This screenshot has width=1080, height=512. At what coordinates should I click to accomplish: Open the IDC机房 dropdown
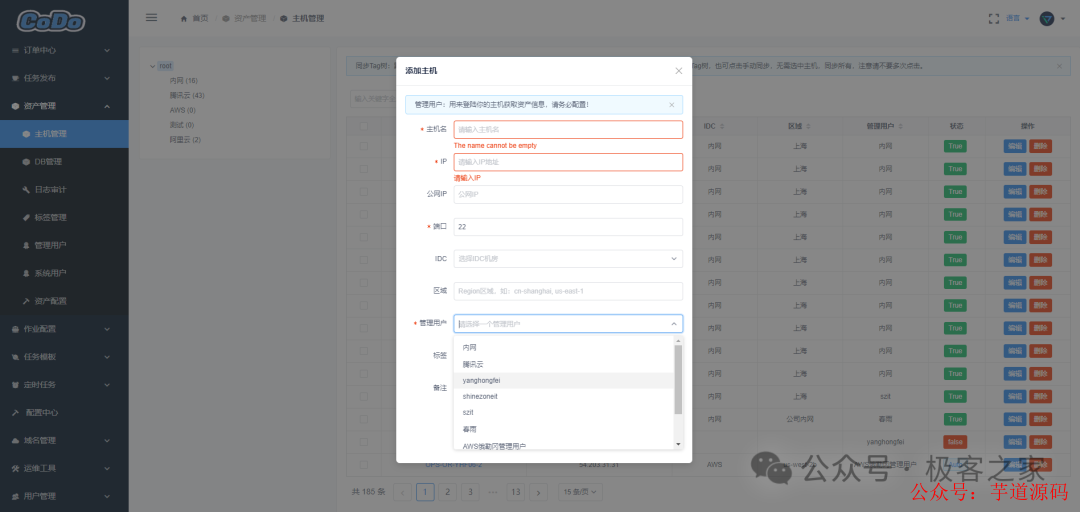(x=568, y=258)
